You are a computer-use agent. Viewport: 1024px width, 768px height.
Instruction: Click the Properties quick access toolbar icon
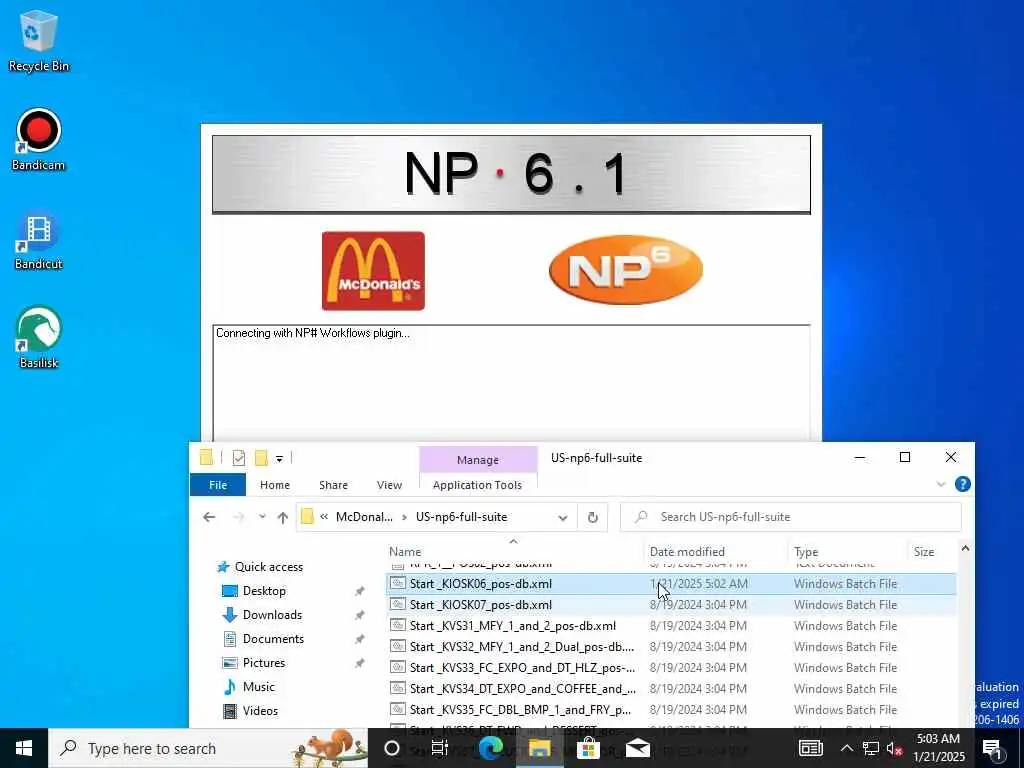[238, 458]
